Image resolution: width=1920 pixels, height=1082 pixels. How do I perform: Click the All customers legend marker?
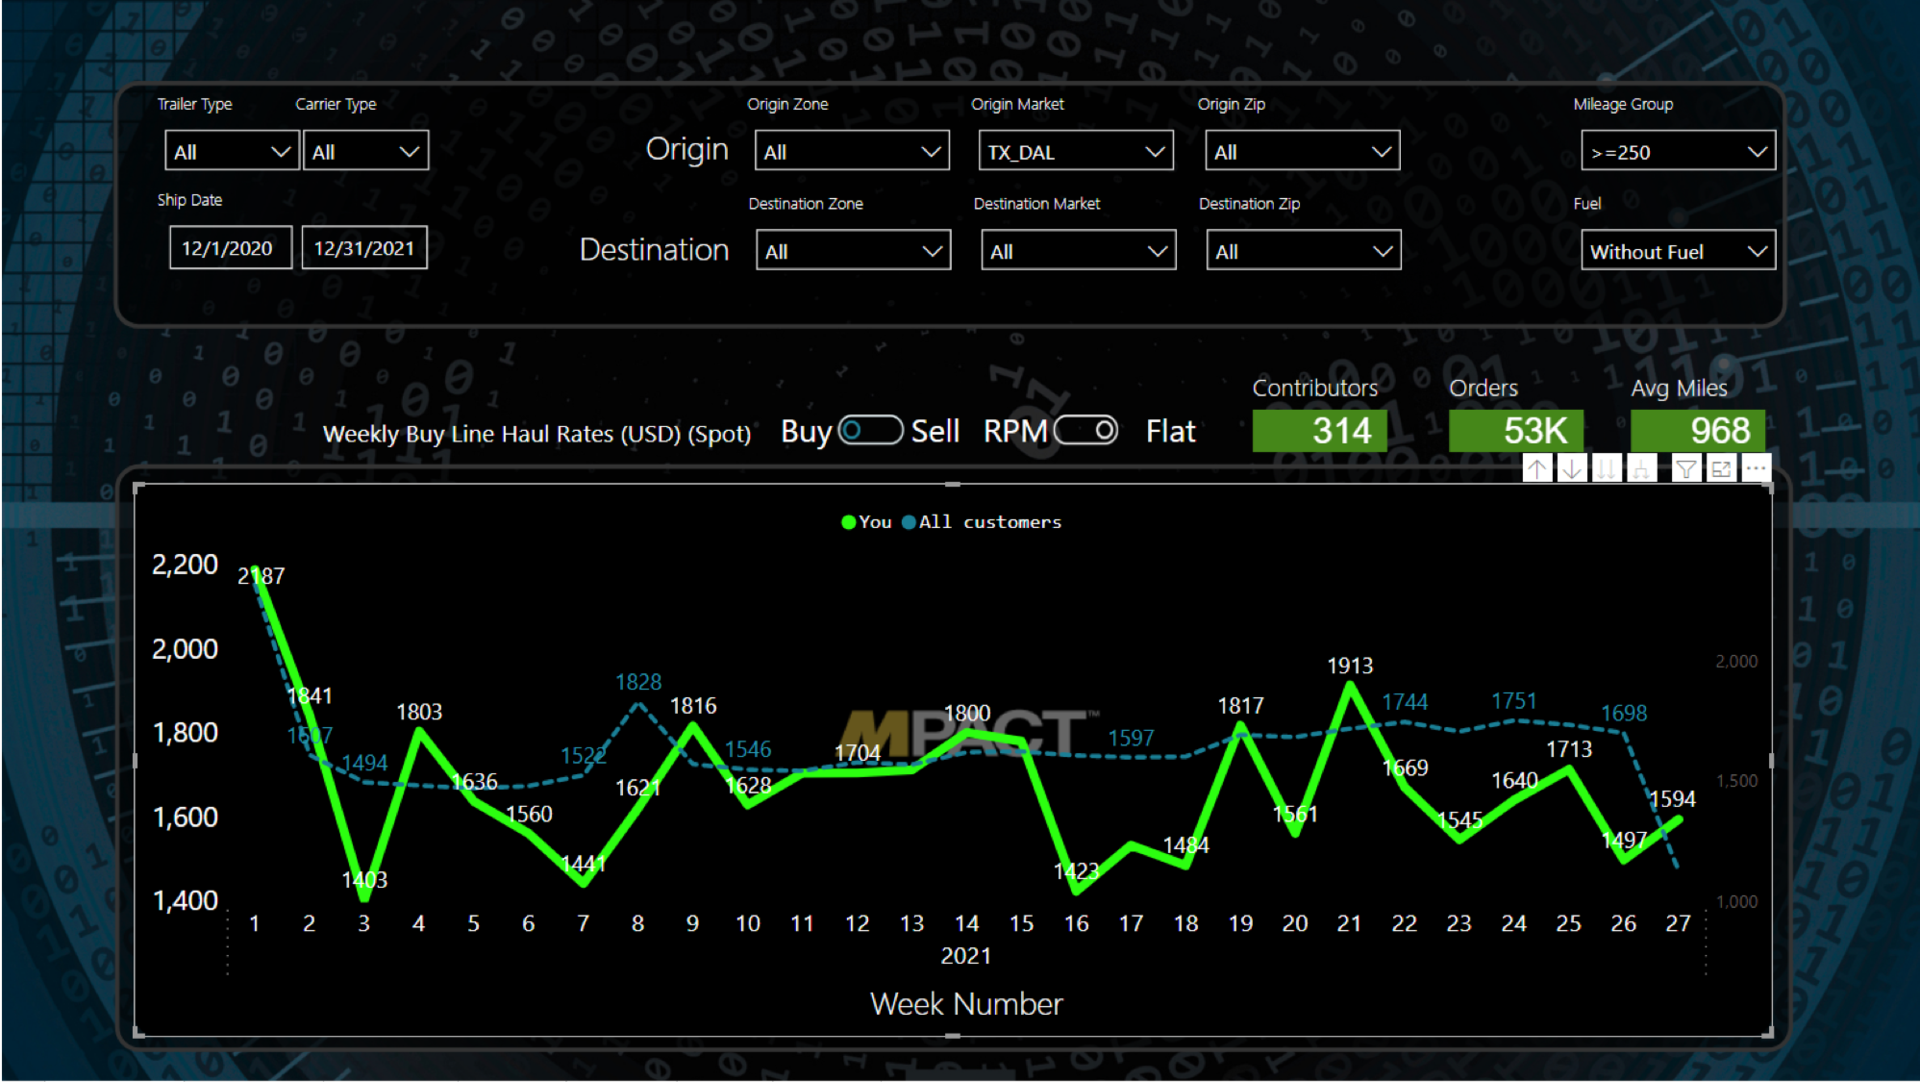click(909, 522)
